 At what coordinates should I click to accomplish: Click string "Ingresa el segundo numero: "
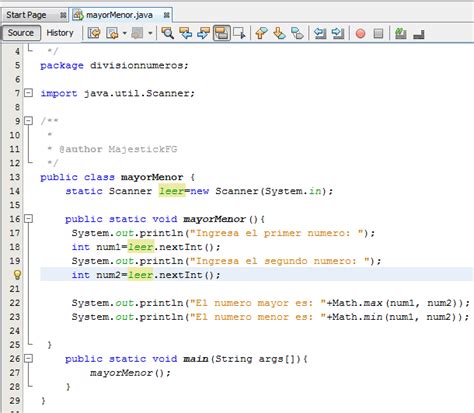[280, 261]
